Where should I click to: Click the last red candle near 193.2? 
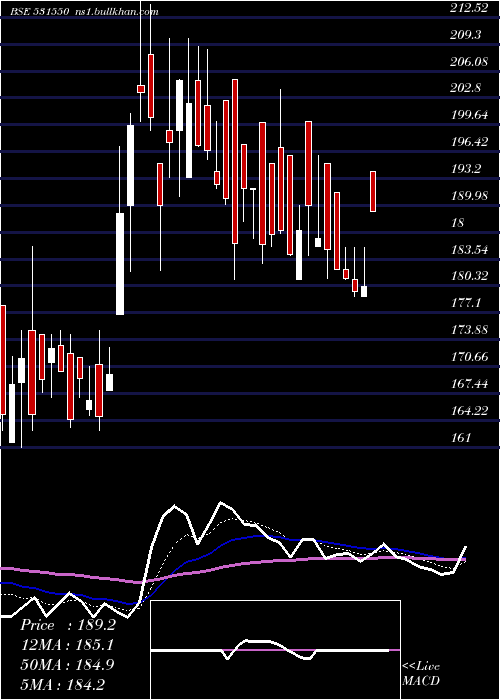pyautogui.click(x=373, y=191)
